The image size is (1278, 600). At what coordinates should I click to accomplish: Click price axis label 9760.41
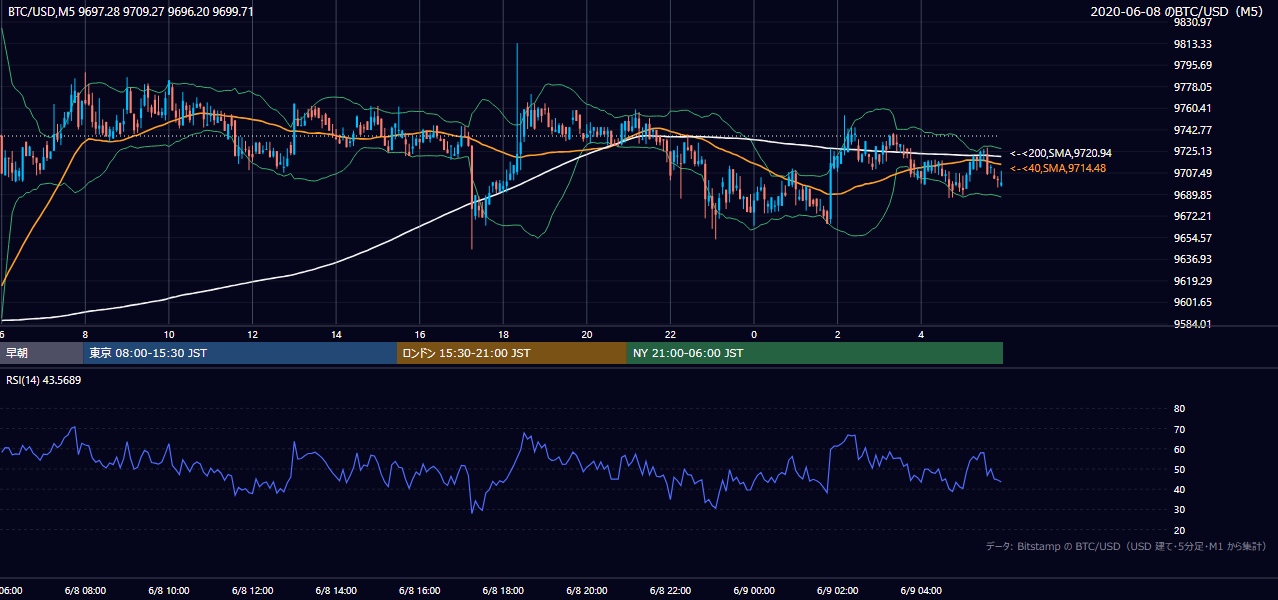(1192, 108)
